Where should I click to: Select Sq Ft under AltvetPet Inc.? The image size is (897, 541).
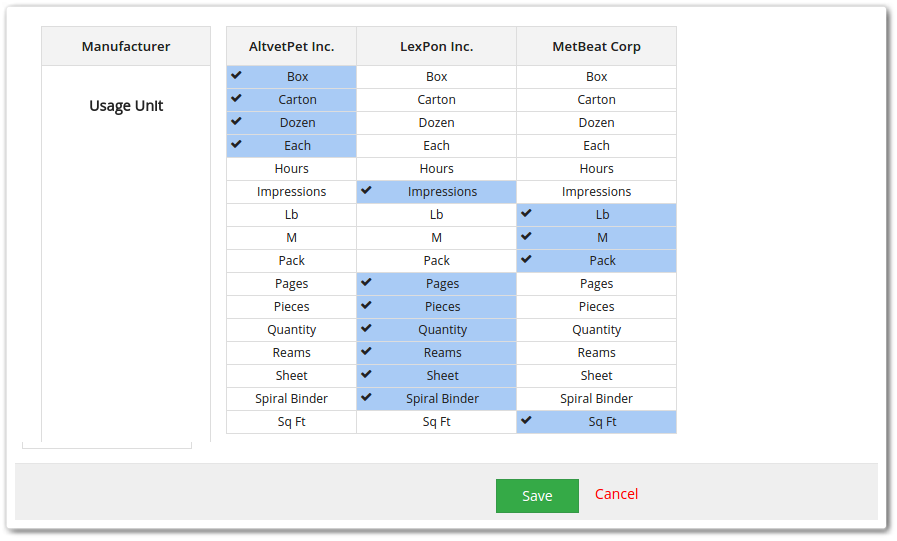click(x=291, y=422)
